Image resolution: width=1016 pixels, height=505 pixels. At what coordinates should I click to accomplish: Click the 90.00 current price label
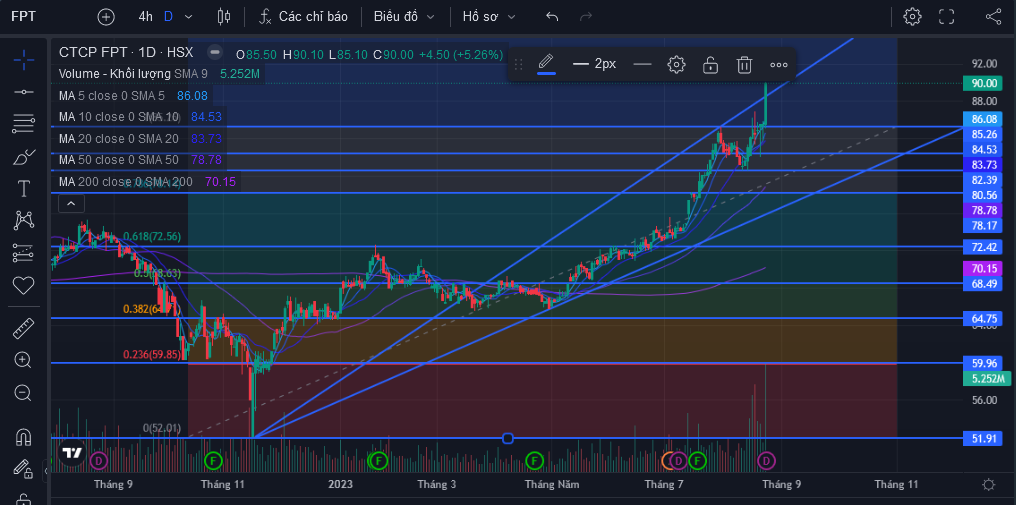[x=983, y=82]
